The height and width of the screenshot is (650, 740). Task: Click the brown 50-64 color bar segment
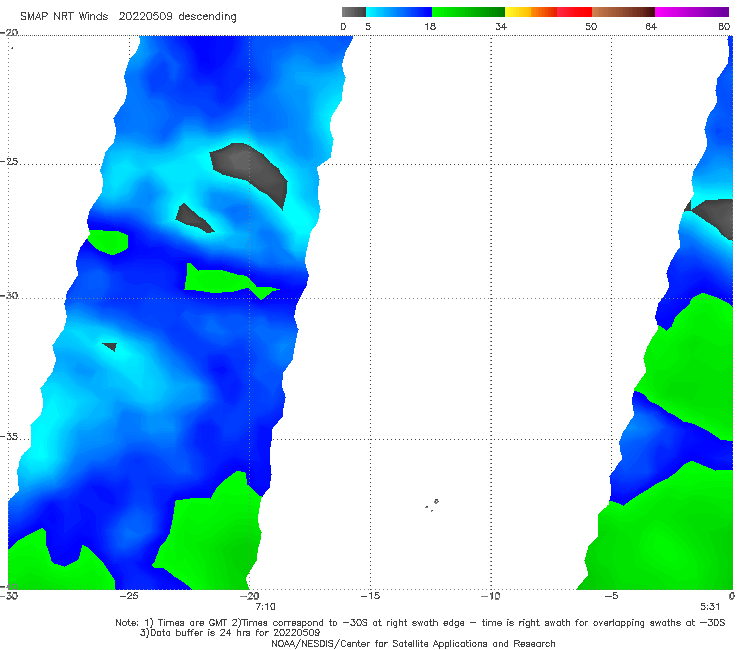point(623,12)
